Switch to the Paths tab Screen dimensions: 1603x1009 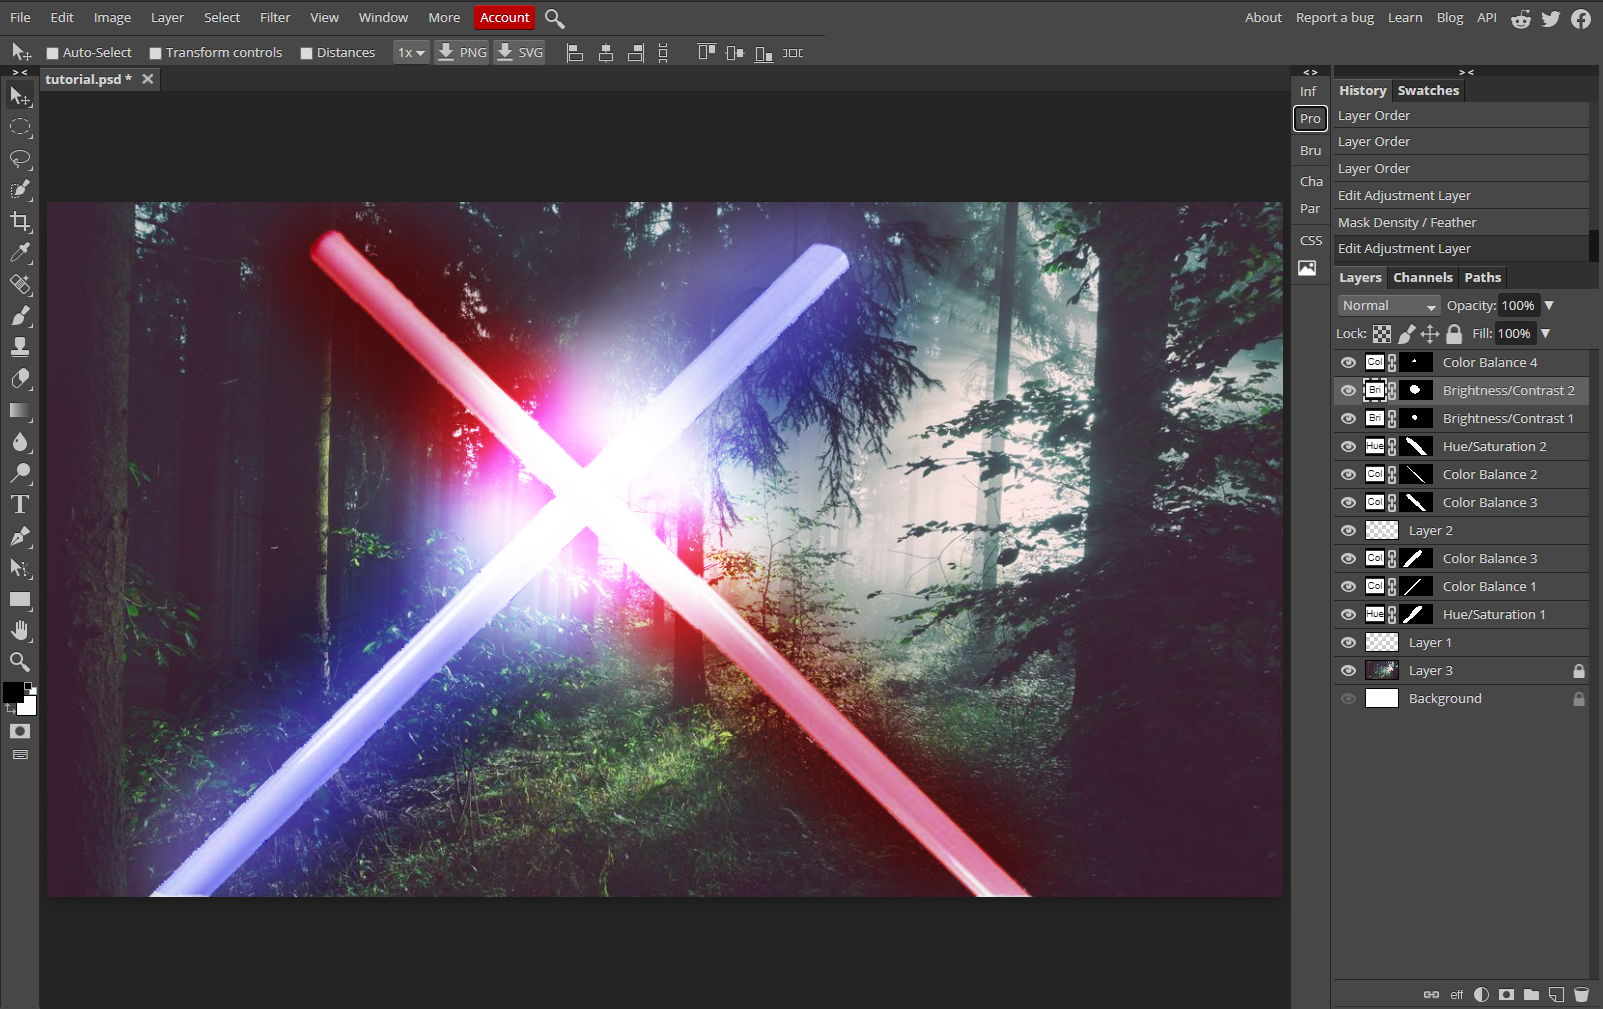[1483, 278]
